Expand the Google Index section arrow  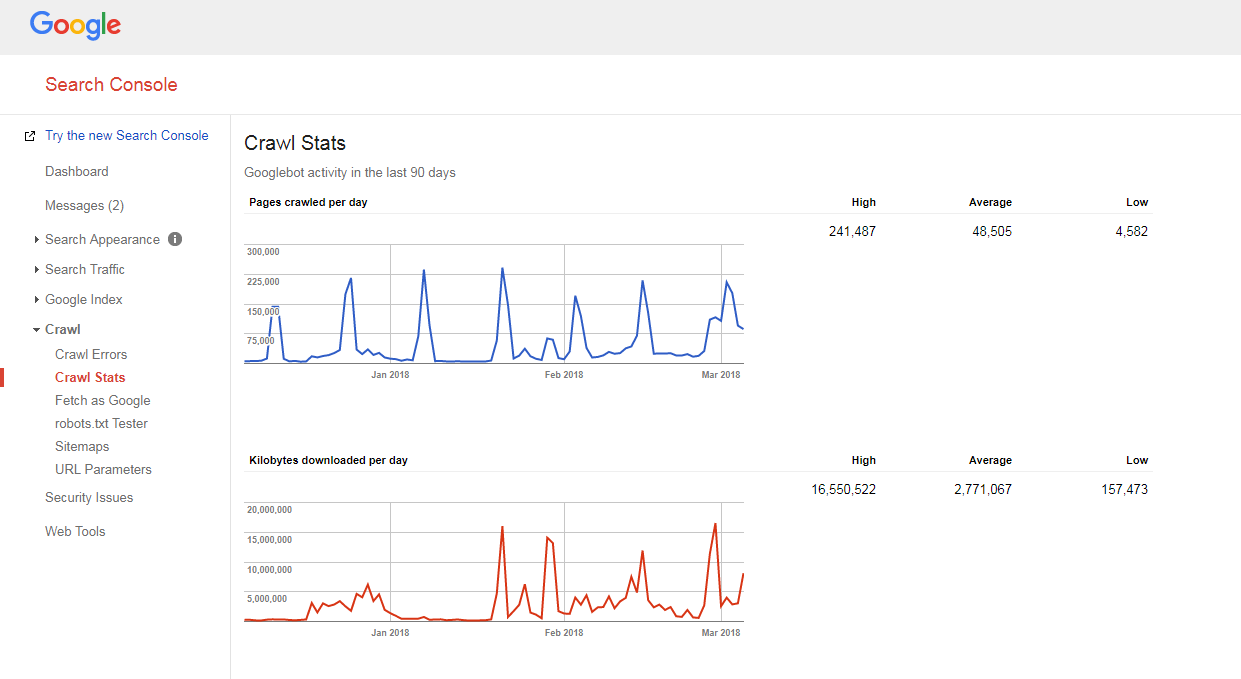(37, 300)
